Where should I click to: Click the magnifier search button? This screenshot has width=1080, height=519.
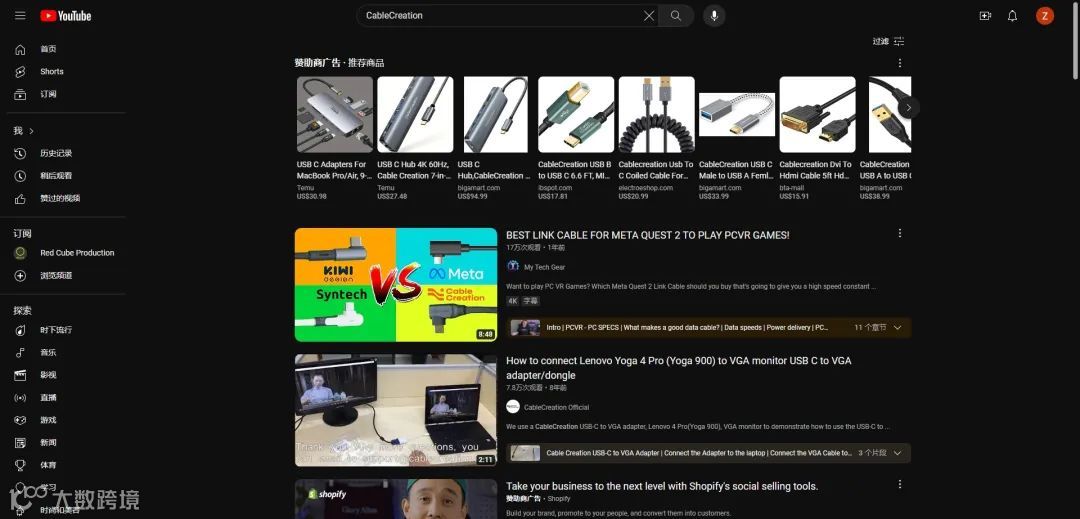click(x=676, y=16)
